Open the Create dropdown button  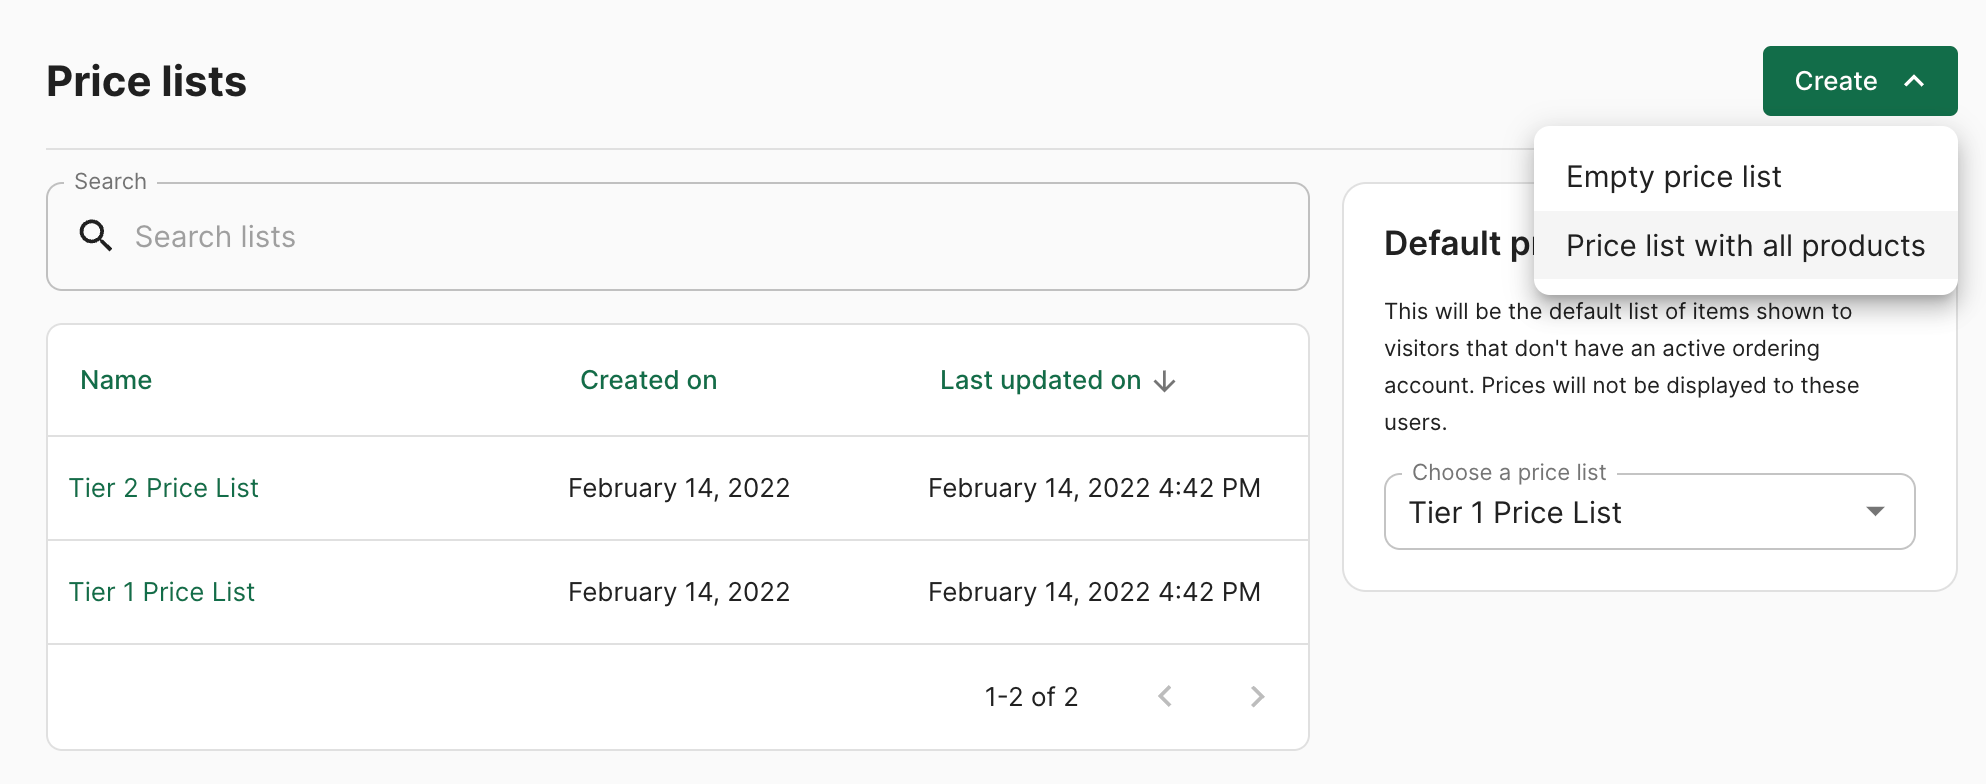point(1859,81)
